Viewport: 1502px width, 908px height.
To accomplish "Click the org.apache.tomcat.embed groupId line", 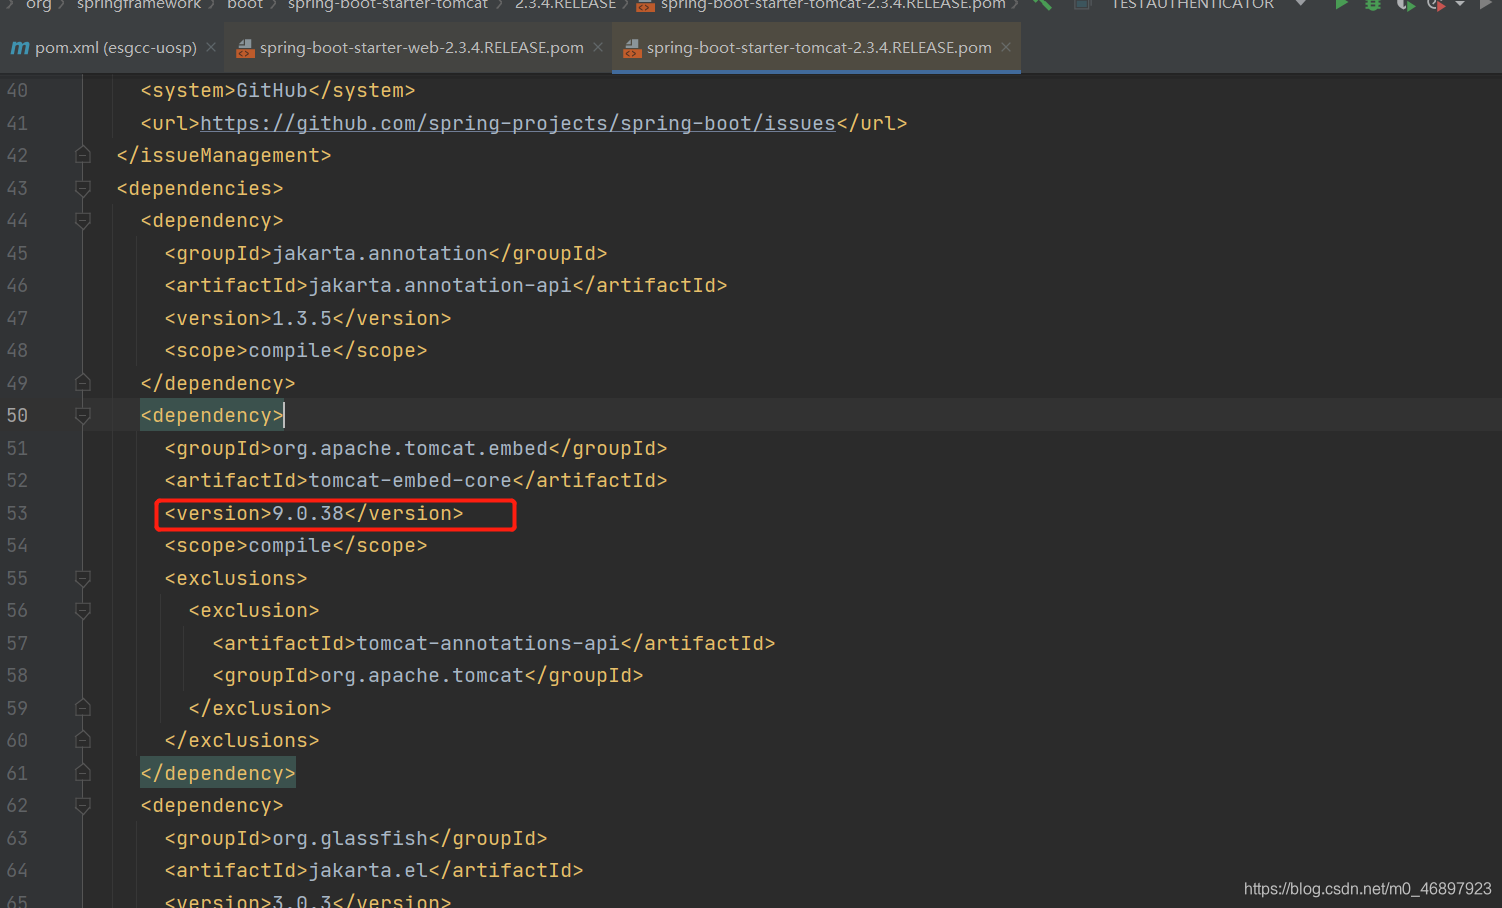I will tap(416, 448).
